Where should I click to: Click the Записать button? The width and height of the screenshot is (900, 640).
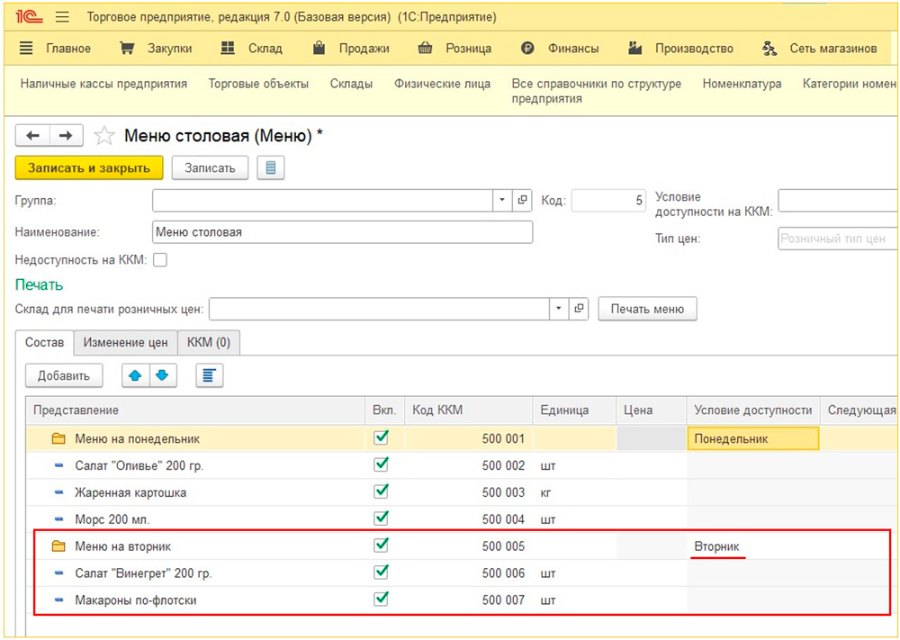click(210, 168)
